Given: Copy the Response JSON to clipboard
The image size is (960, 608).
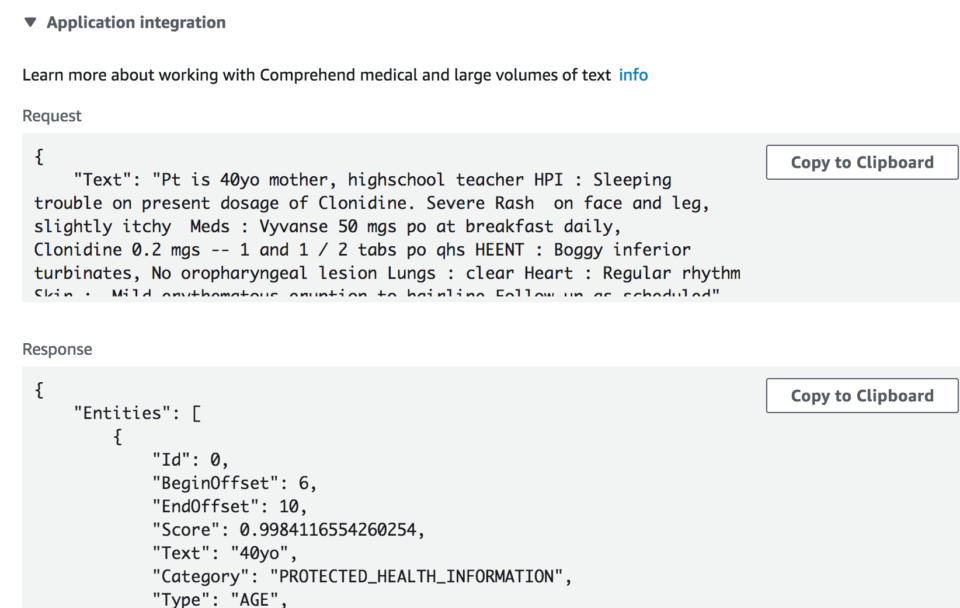Looking at the screenshot, I should 861,395.
